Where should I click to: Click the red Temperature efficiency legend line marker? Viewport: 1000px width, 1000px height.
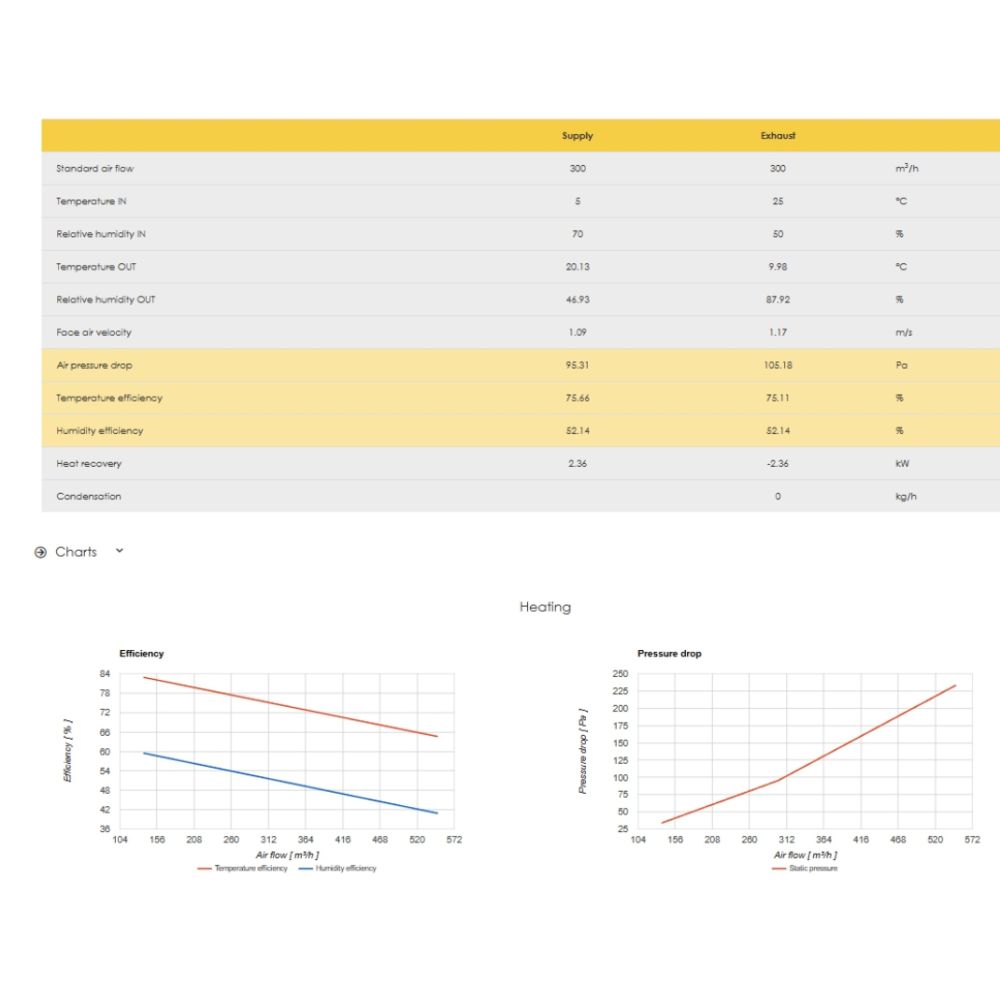tap(205, 868)
